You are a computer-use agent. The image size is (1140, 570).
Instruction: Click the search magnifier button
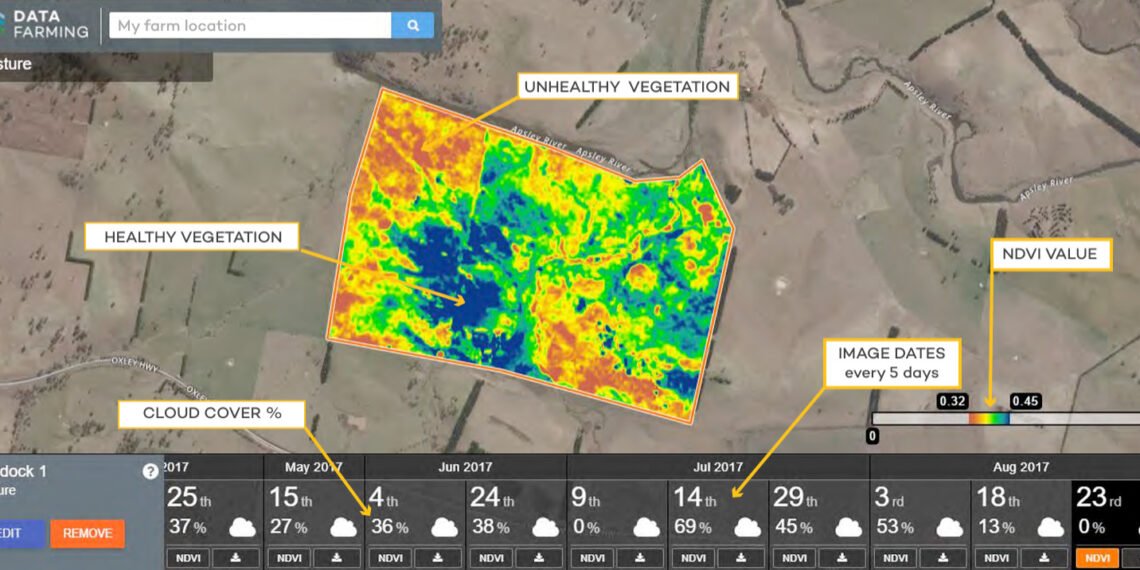click(412, 25)
